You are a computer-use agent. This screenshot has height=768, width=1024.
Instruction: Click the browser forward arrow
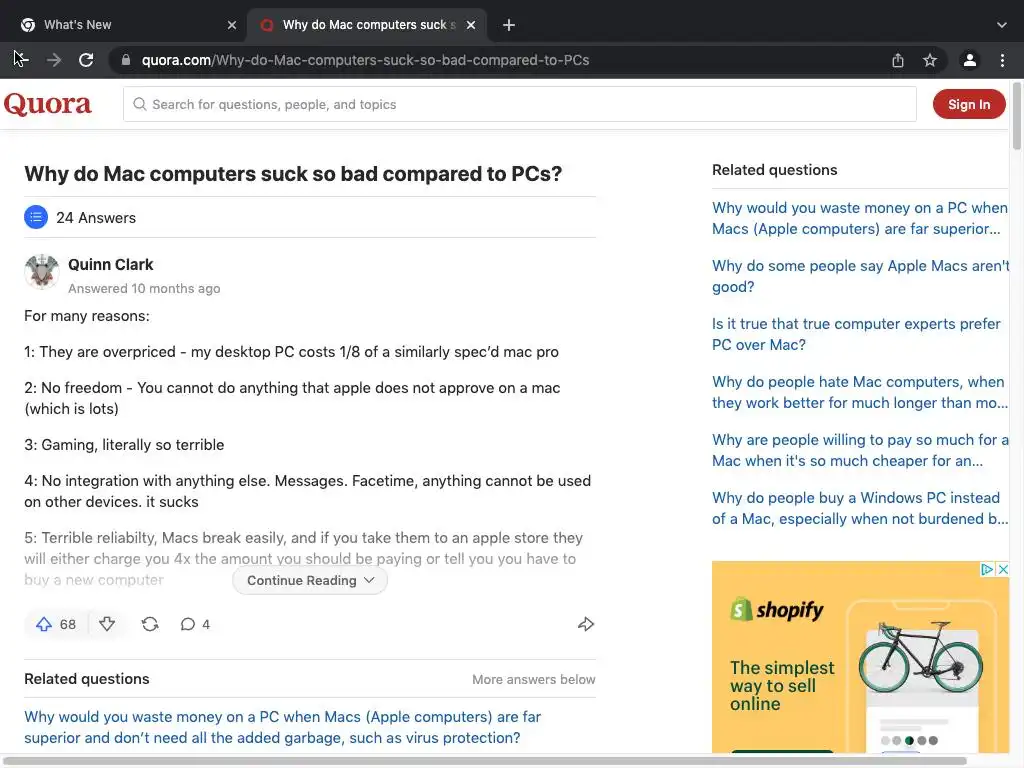click(54, 60)
